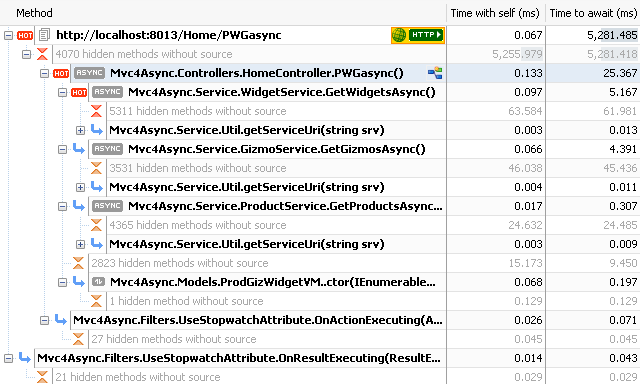The width and height of the screenshot is (640, 384).
Task: Collapse the GizmoService.GetGizmosAsync() node
Action: click(x=62, y=149)
